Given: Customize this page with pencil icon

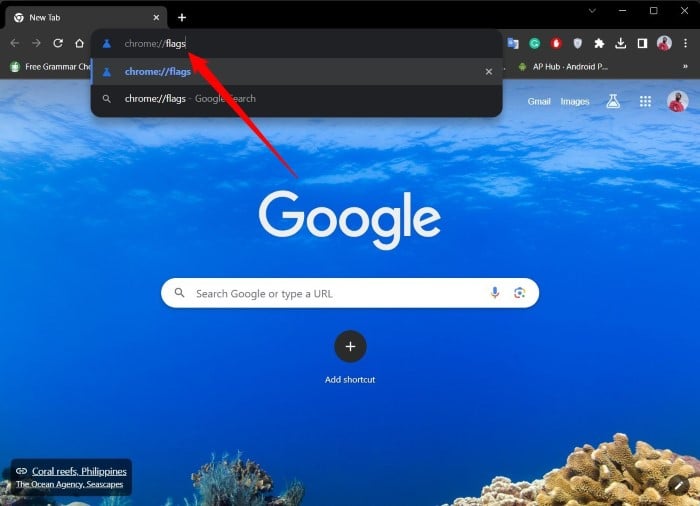Looking at the screenshot, I should pyautogui.click(x=679, y=485).
